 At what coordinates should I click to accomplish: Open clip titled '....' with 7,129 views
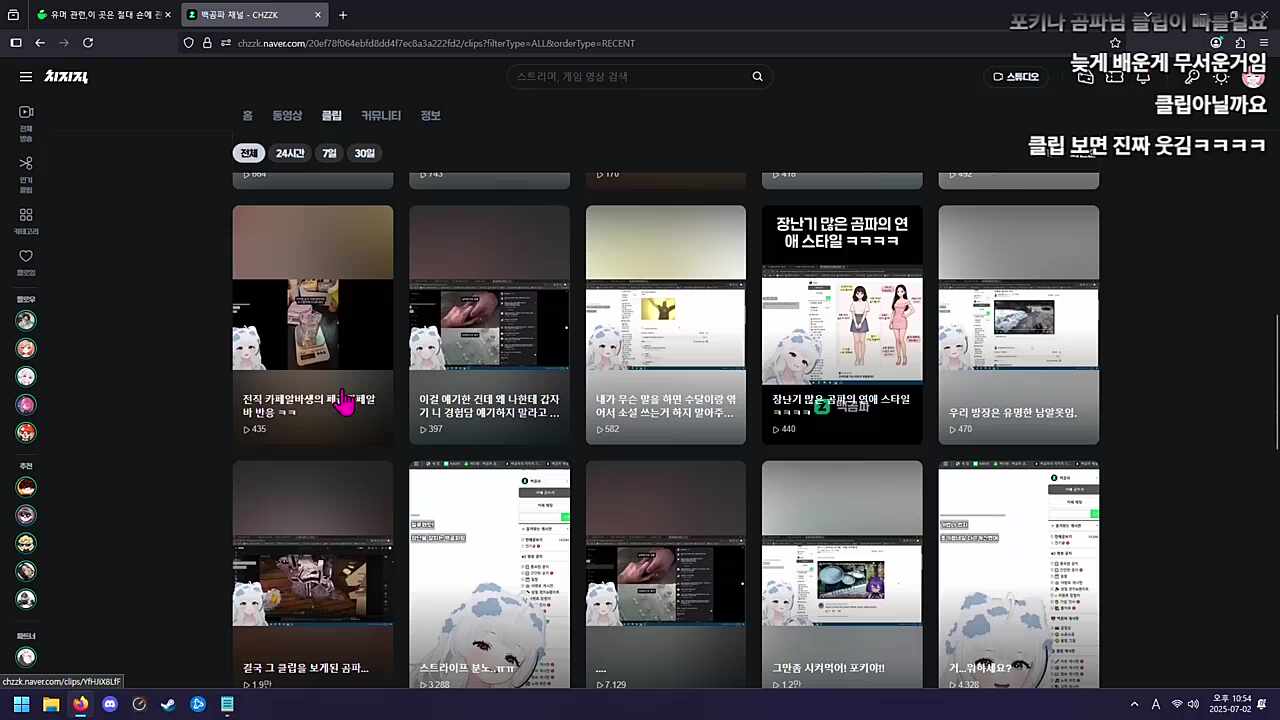point(666,575)
